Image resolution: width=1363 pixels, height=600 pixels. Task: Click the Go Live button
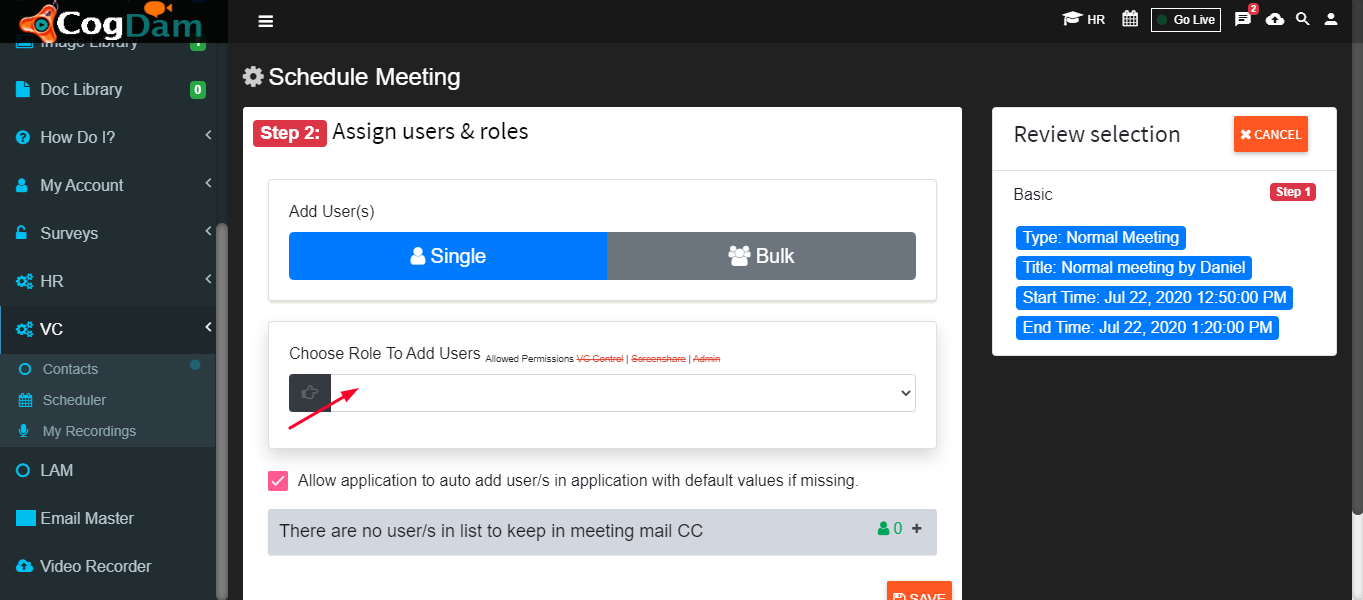coord(1186,20)
